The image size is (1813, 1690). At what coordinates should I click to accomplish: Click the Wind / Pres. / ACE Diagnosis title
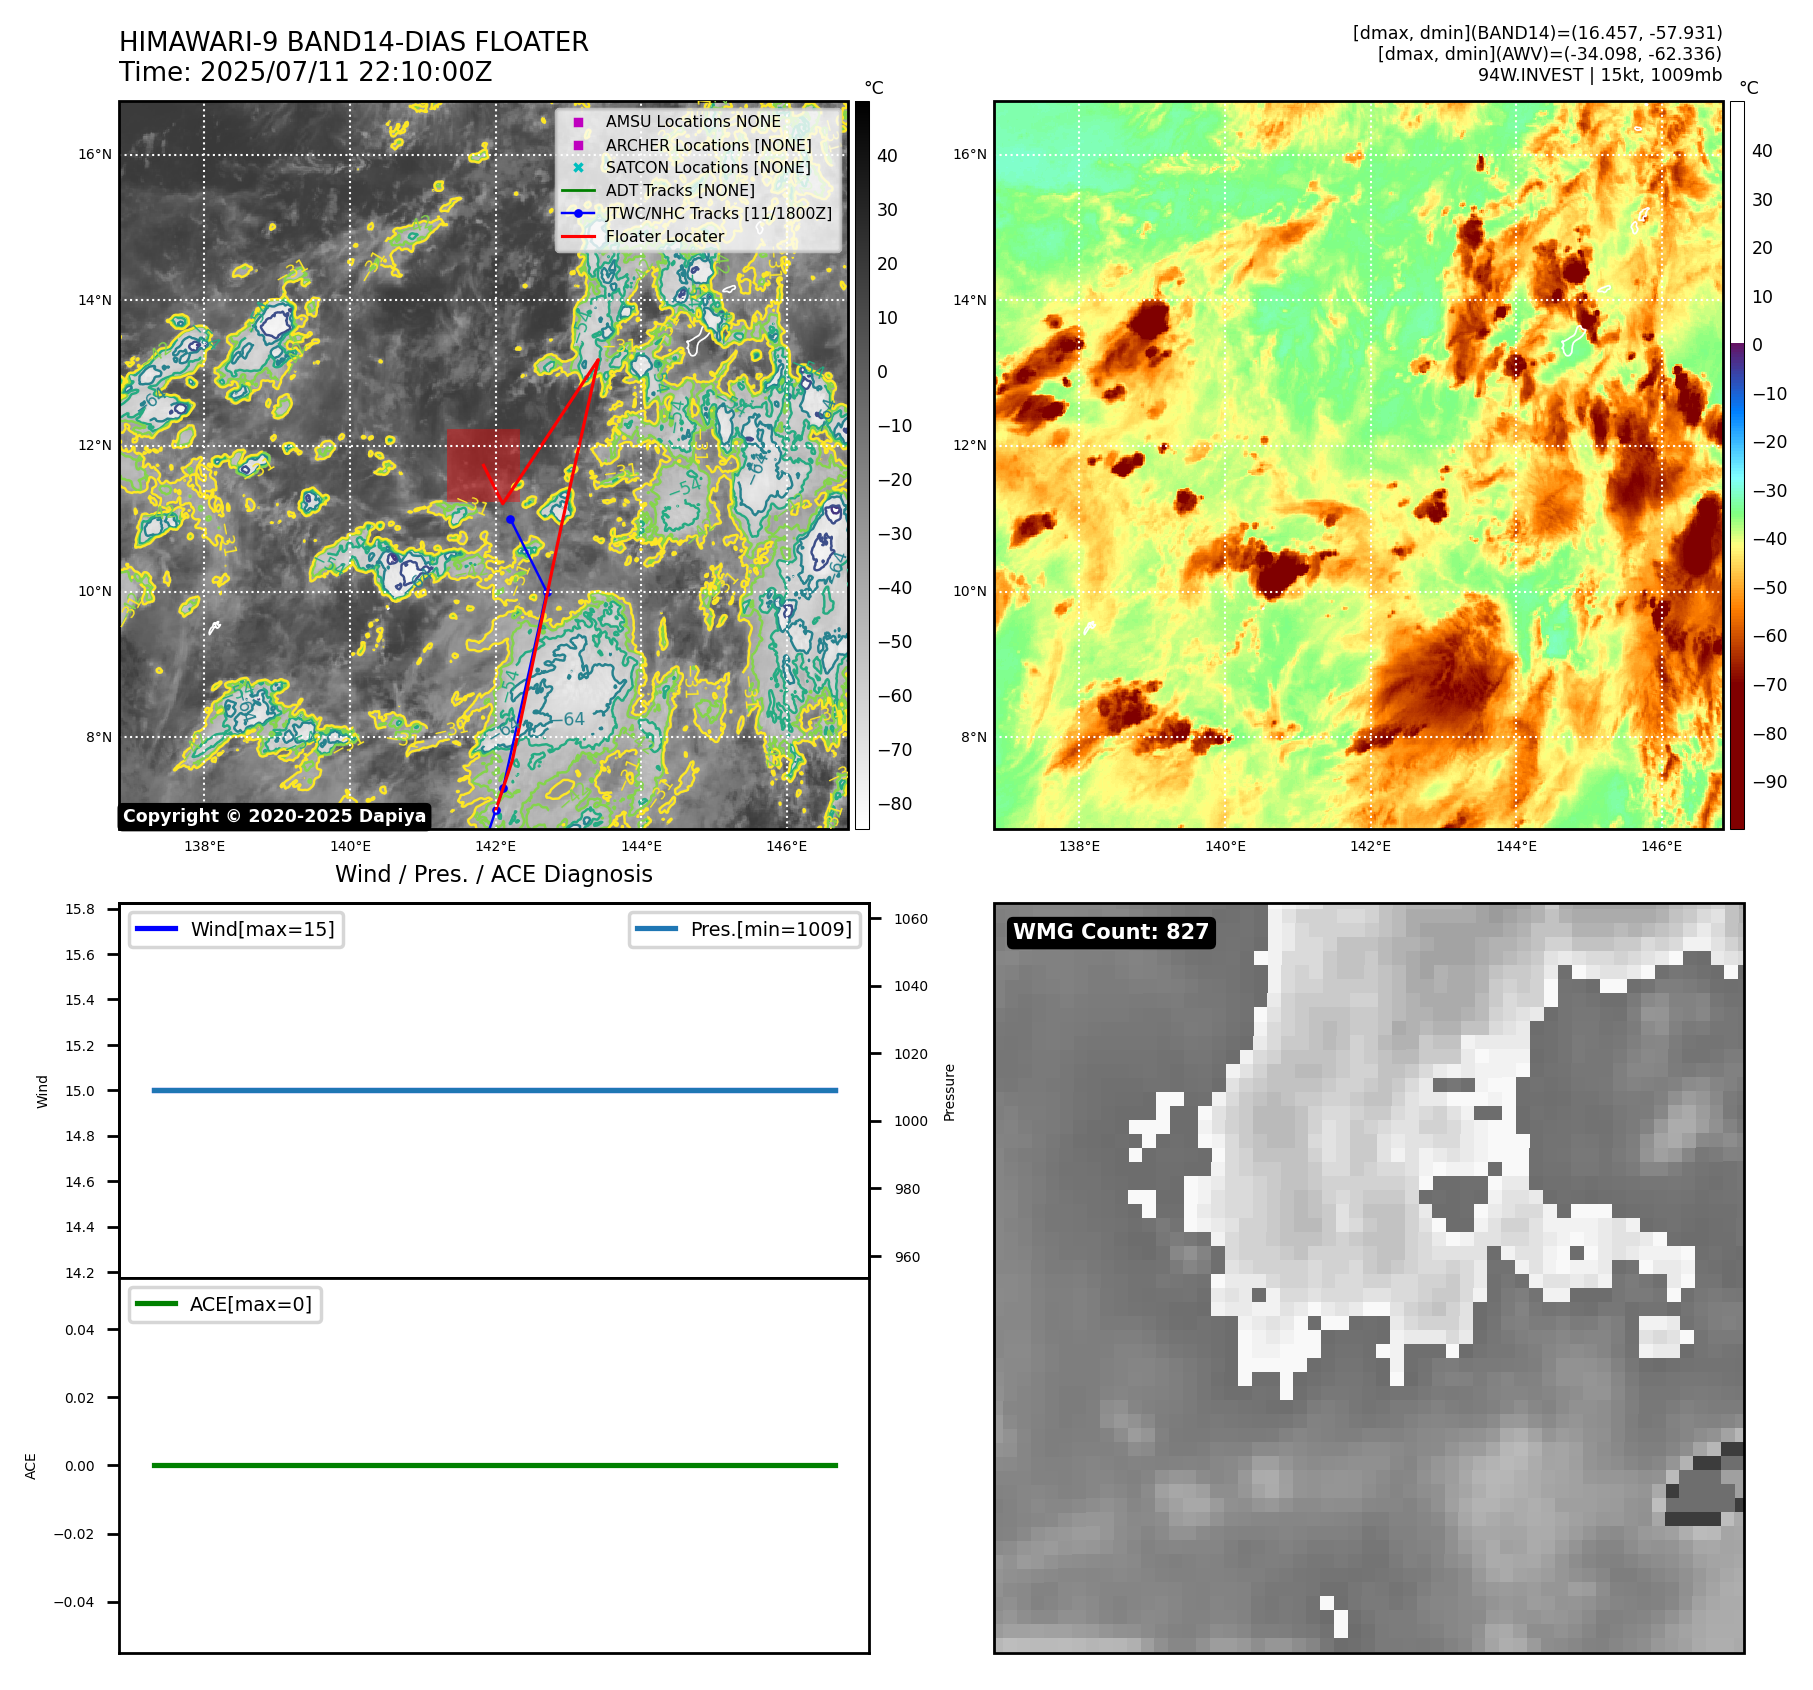[493, 874]
